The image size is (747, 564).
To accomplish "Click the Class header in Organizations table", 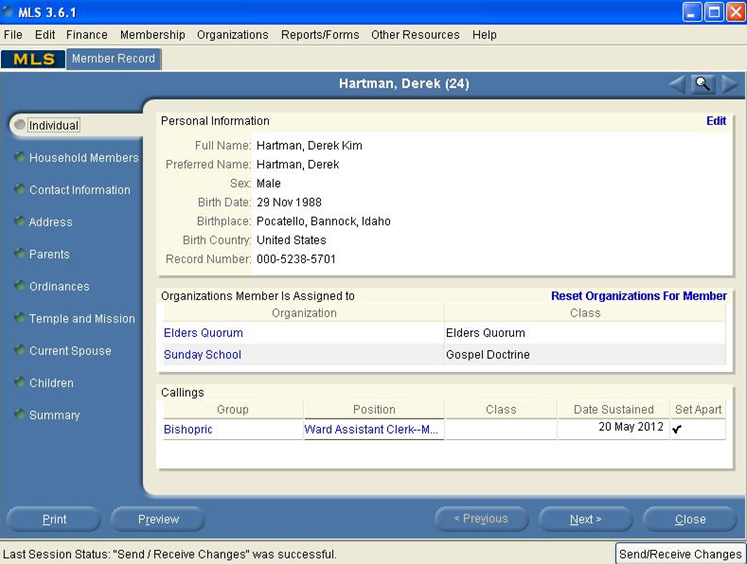I will coord(585,313).
